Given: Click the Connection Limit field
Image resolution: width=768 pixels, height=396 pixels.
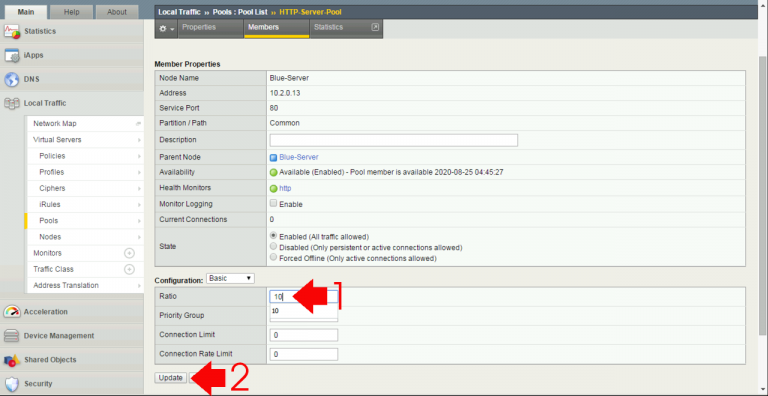Looking at the screenshot, I should pos(304,335).
